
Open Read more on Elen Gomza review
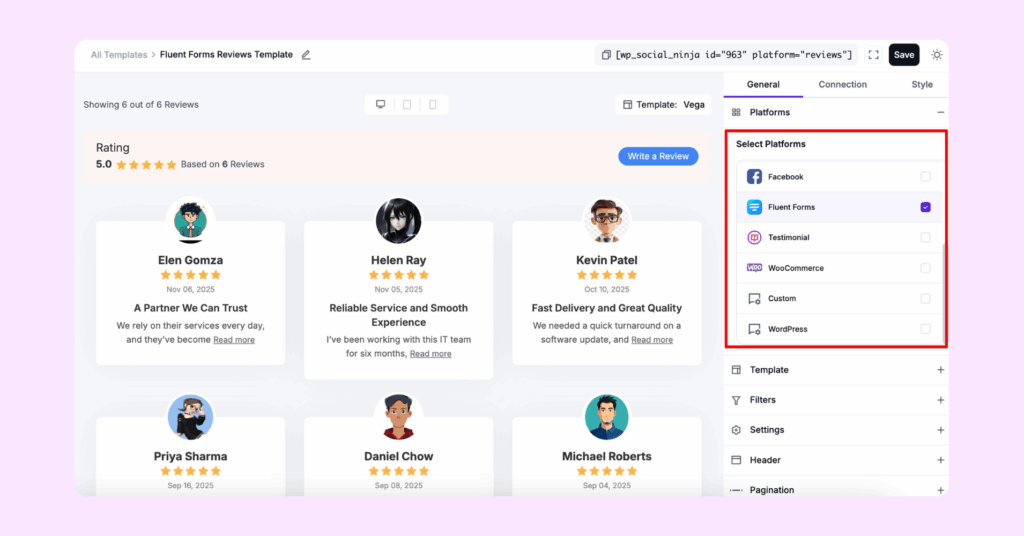pyautogui.click(x=234, y=339)
